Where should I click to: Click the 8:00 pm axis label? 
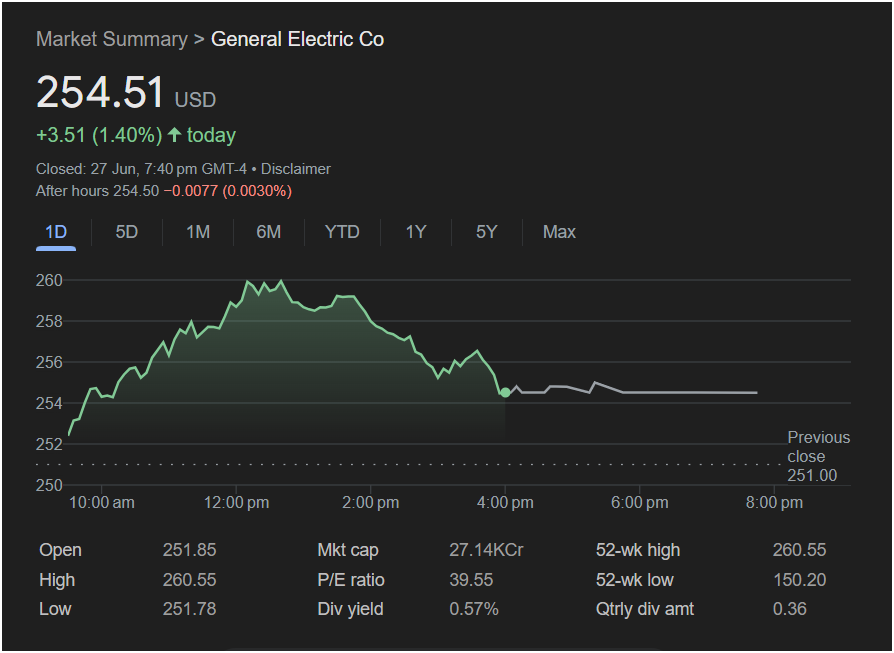tap(774, 503)
